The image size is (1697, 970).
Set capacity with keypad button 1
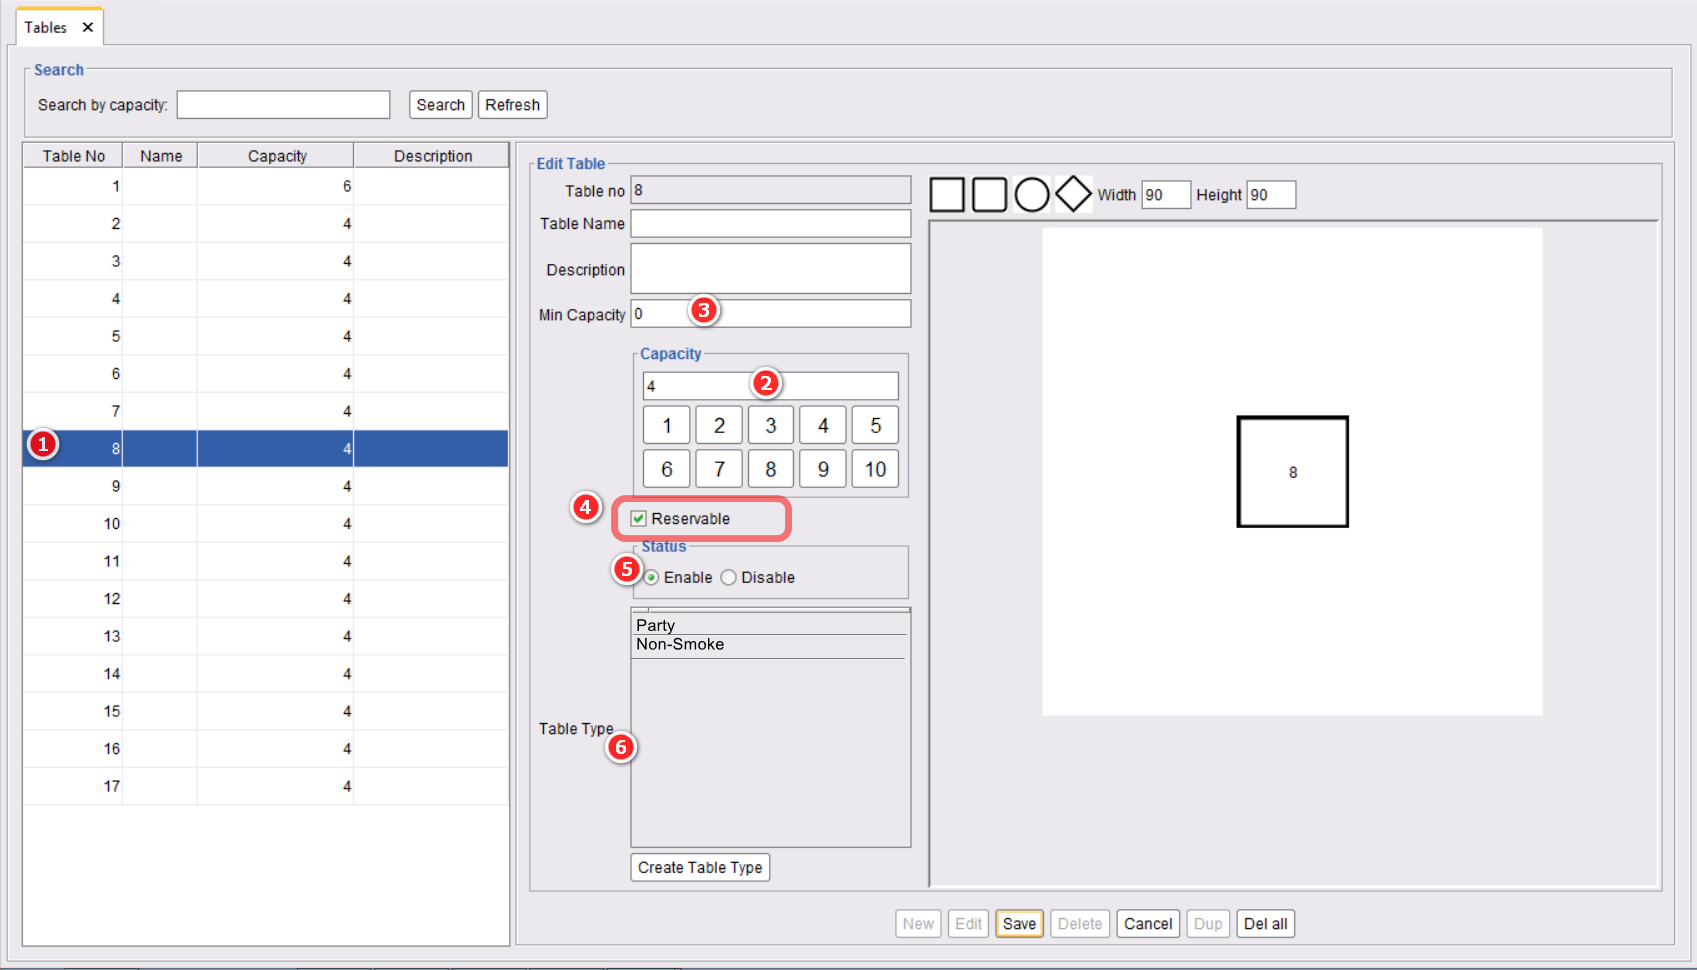(x=667, y=425)
